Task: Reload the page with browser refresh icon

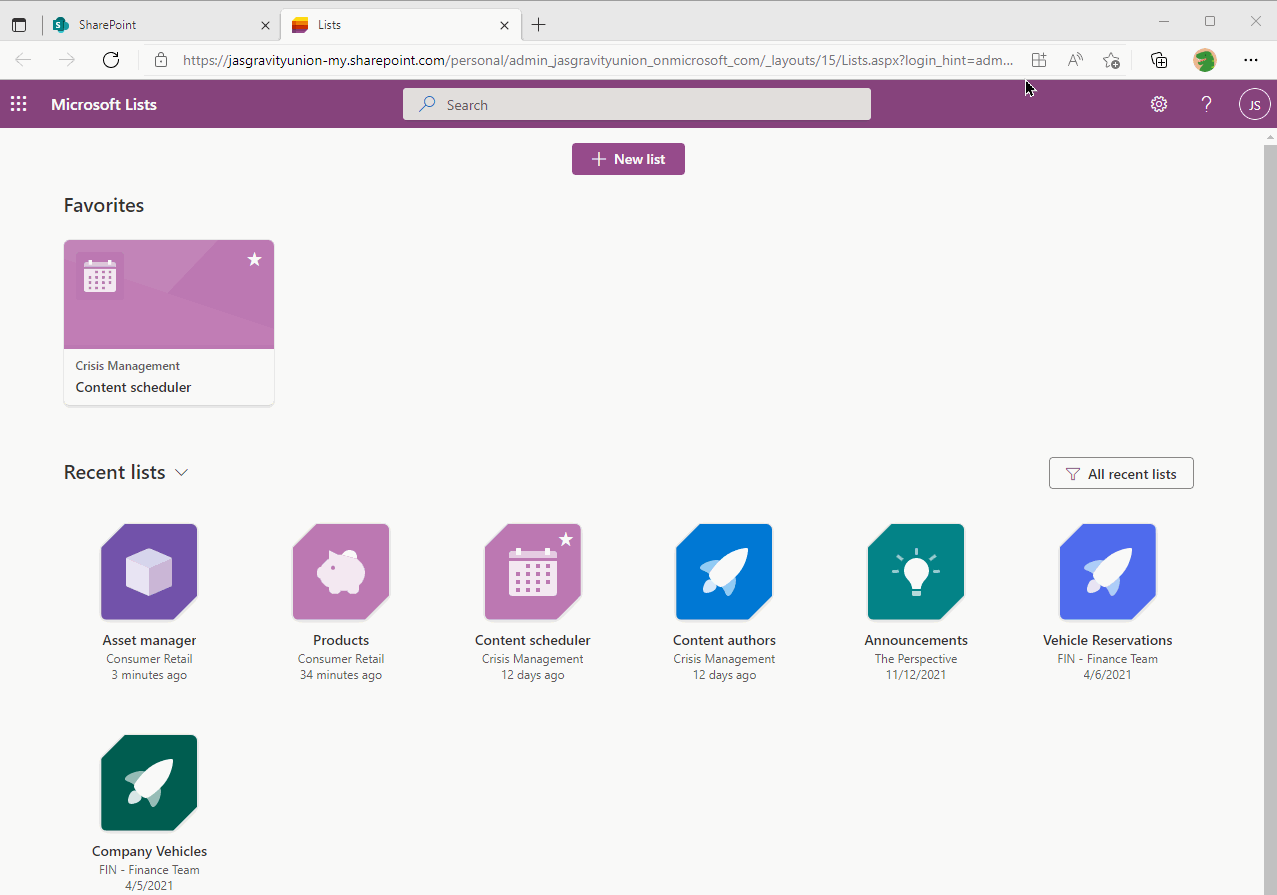Action: coord(111,60)
